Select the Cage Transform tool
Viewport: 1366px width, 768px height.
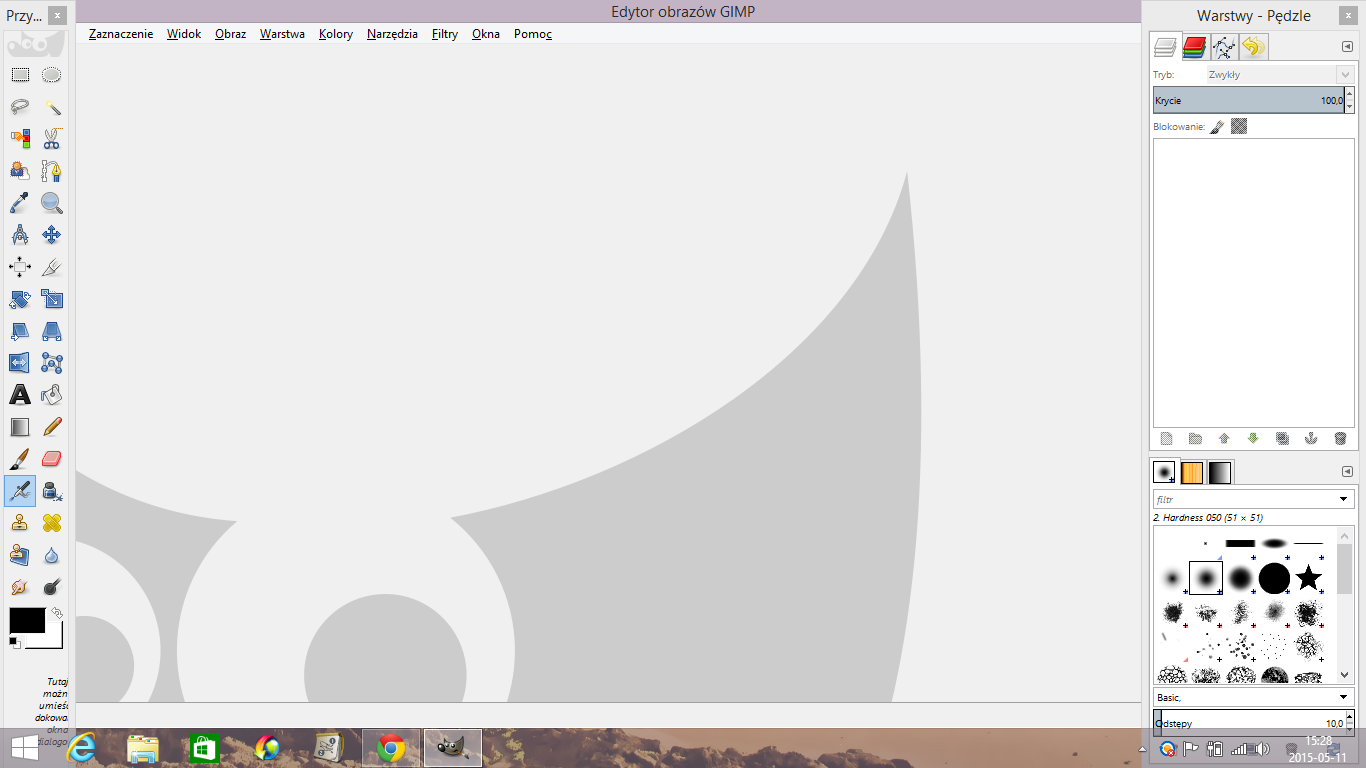click(52, 363)
